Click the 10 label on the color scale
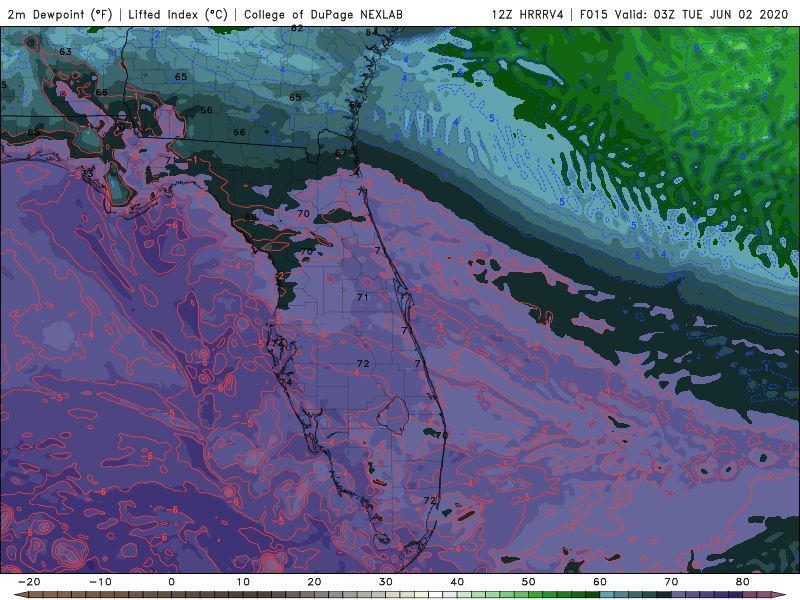The width and height of the screenshot is (800, 600). pos(243,582)
